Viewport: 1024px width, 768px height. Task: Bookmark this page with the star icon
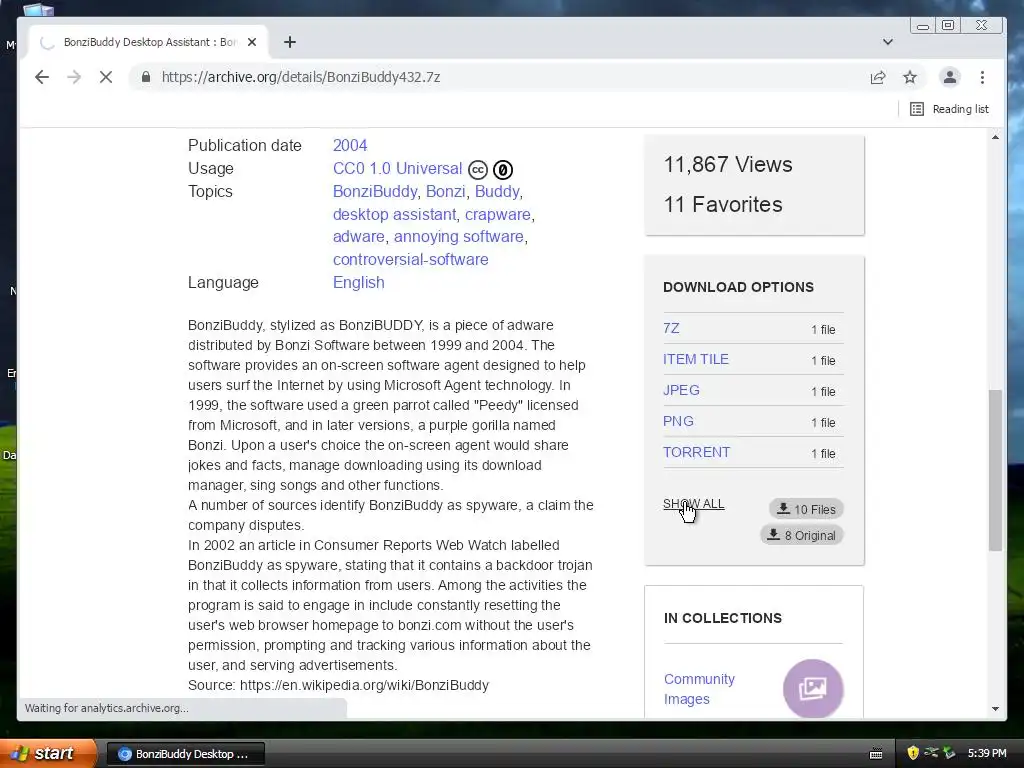(910, 78)
